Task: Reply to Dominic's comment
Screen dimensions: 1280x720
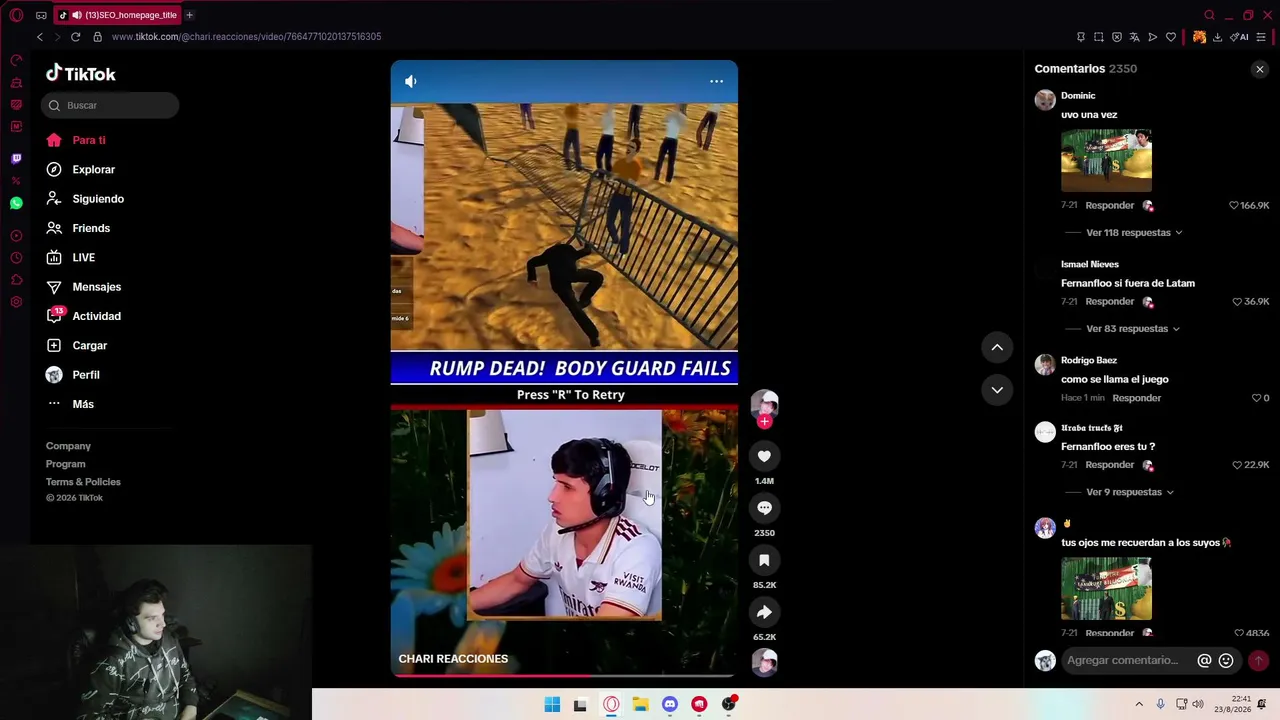Action: point(1110,205)
